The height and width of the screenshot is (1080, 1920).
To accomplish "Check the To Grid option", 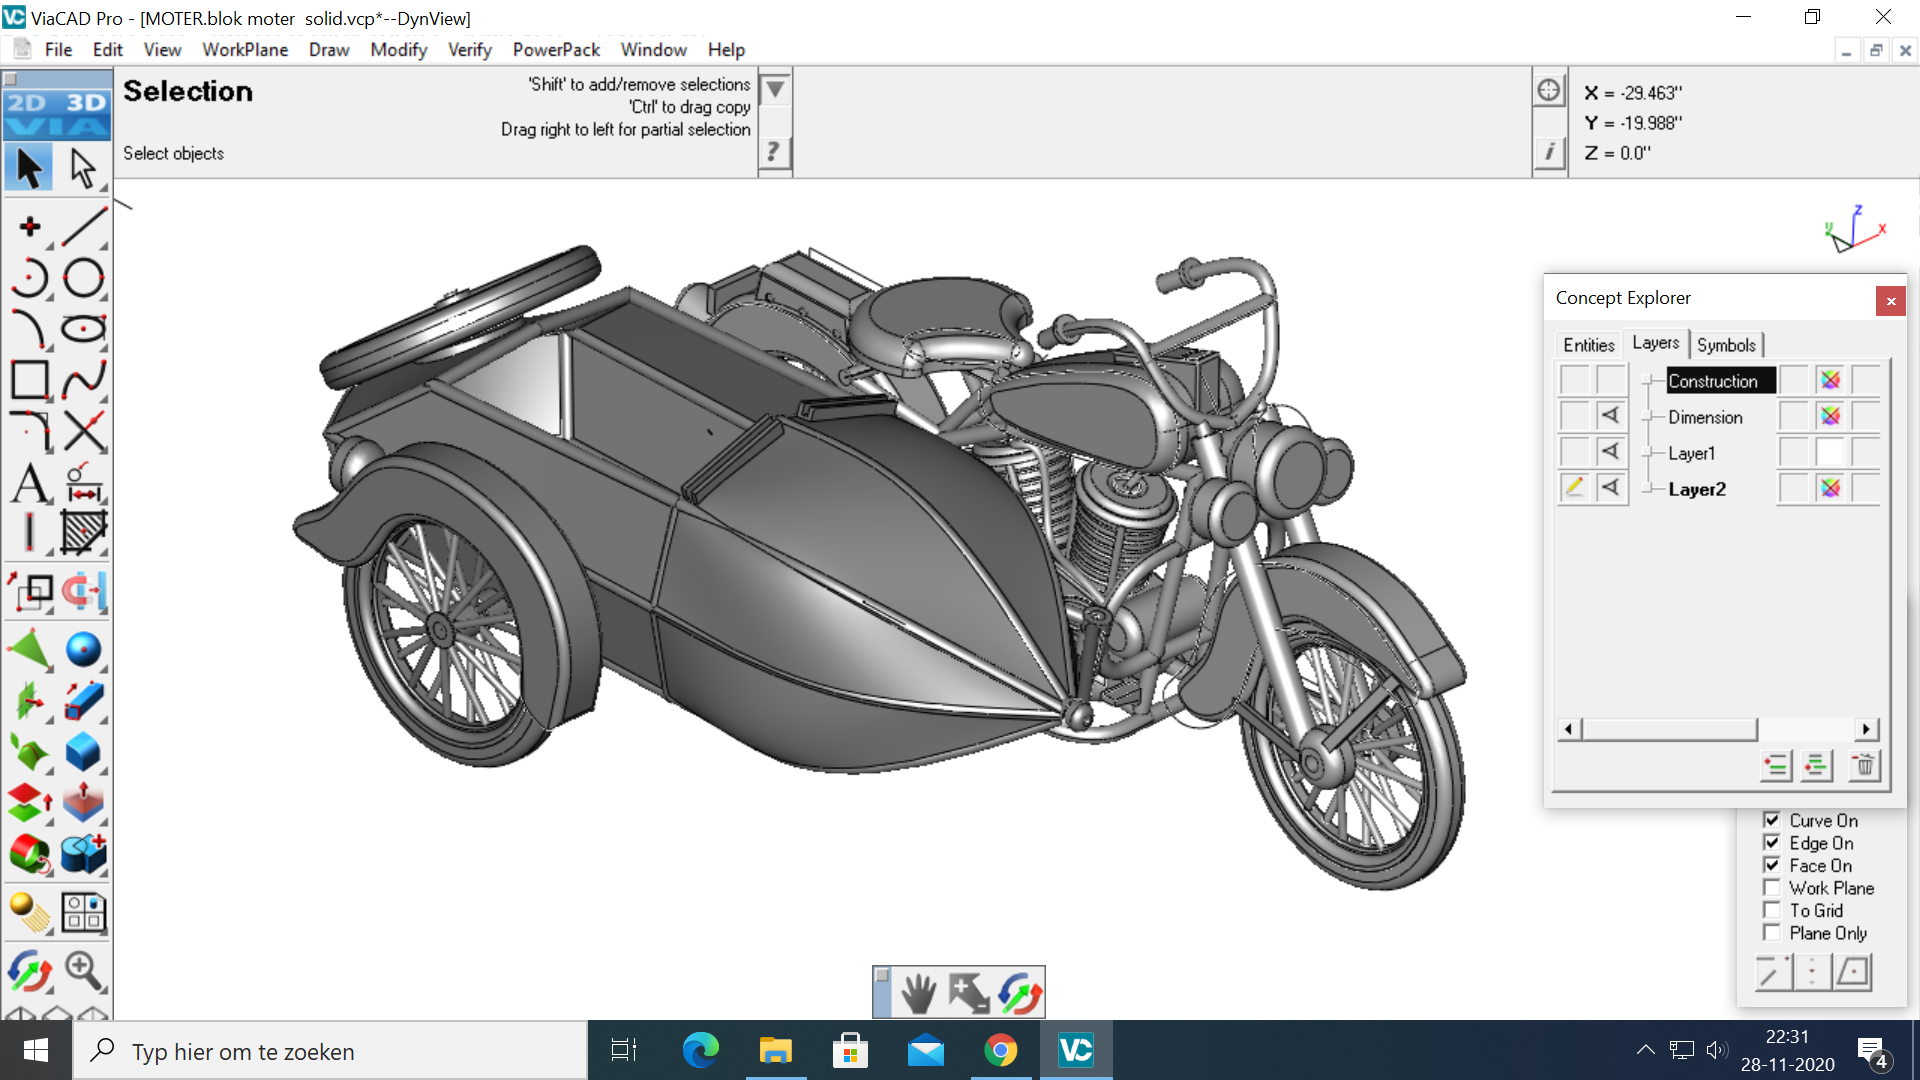I will pos(1772,910).
